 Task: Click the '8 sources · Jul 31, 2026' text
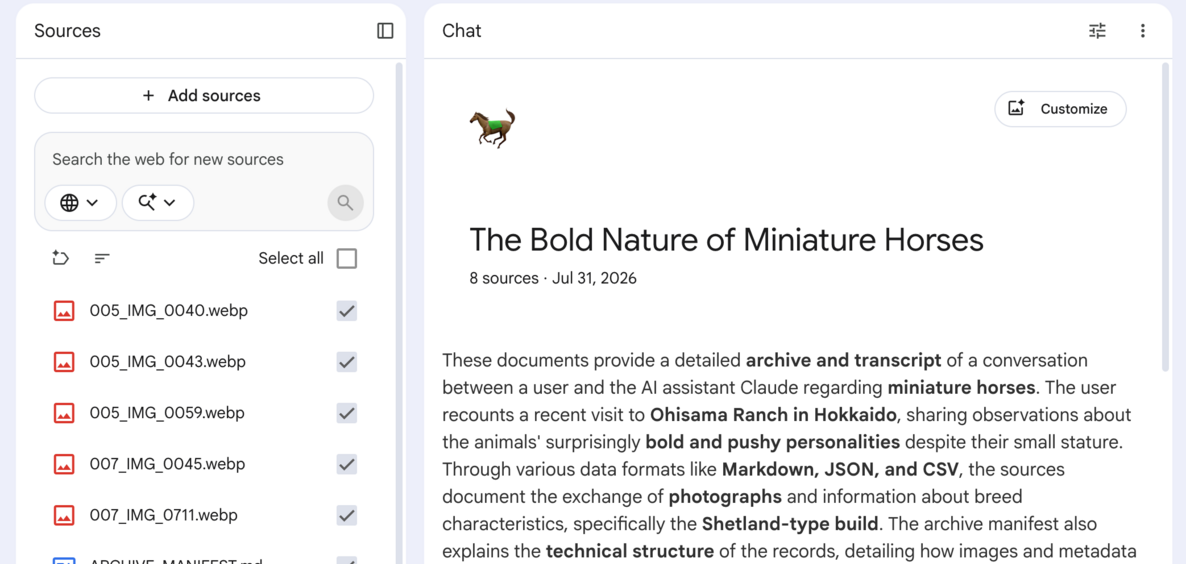tap(553, 278)
